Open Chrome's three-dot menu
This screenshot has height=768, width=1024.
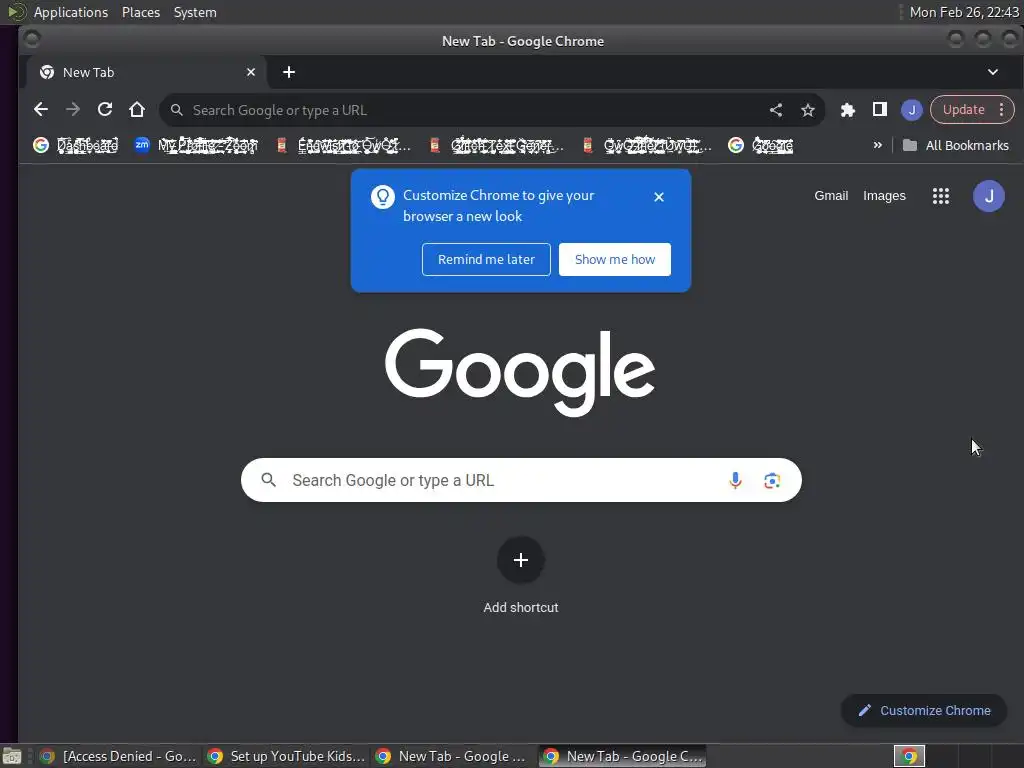(x=1001, y=110)
